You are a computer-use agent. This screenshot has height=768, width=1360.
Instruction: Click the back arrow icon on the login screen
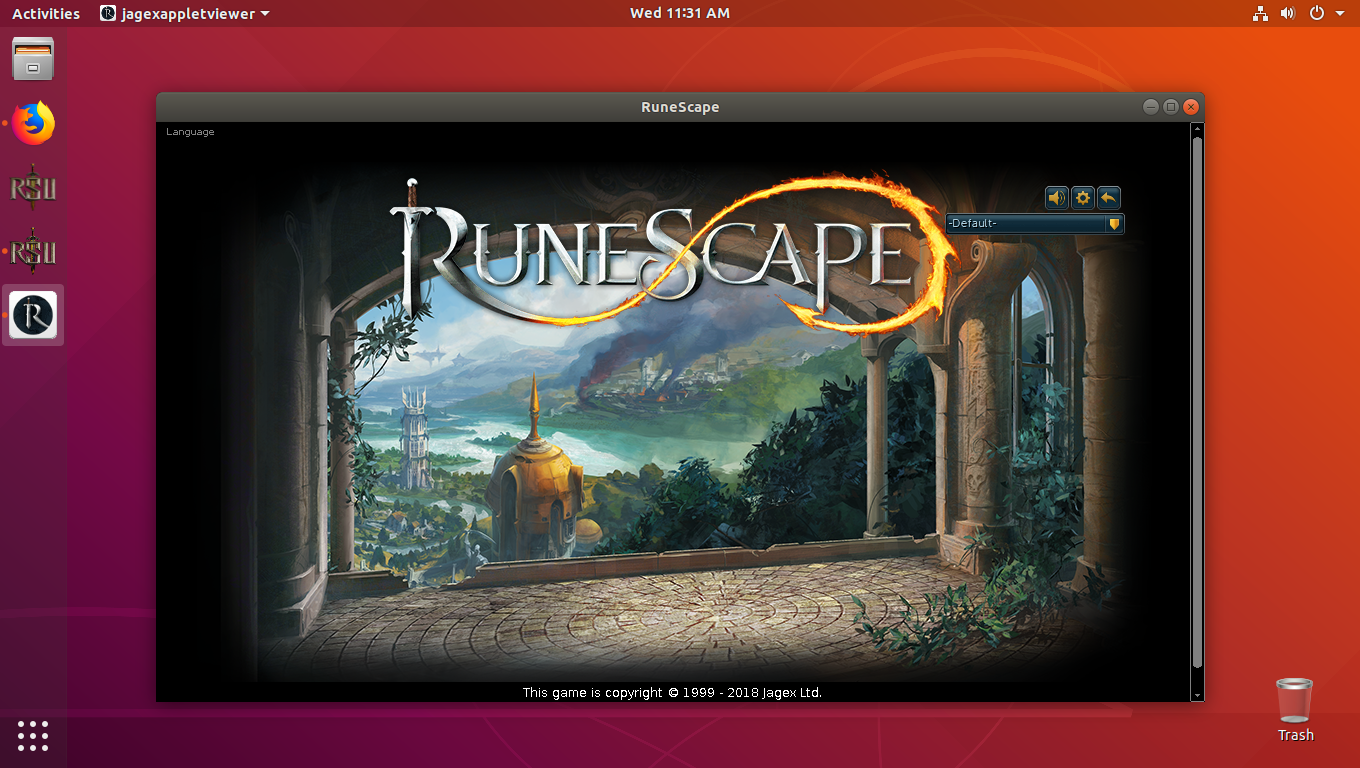coord(1108,197)
